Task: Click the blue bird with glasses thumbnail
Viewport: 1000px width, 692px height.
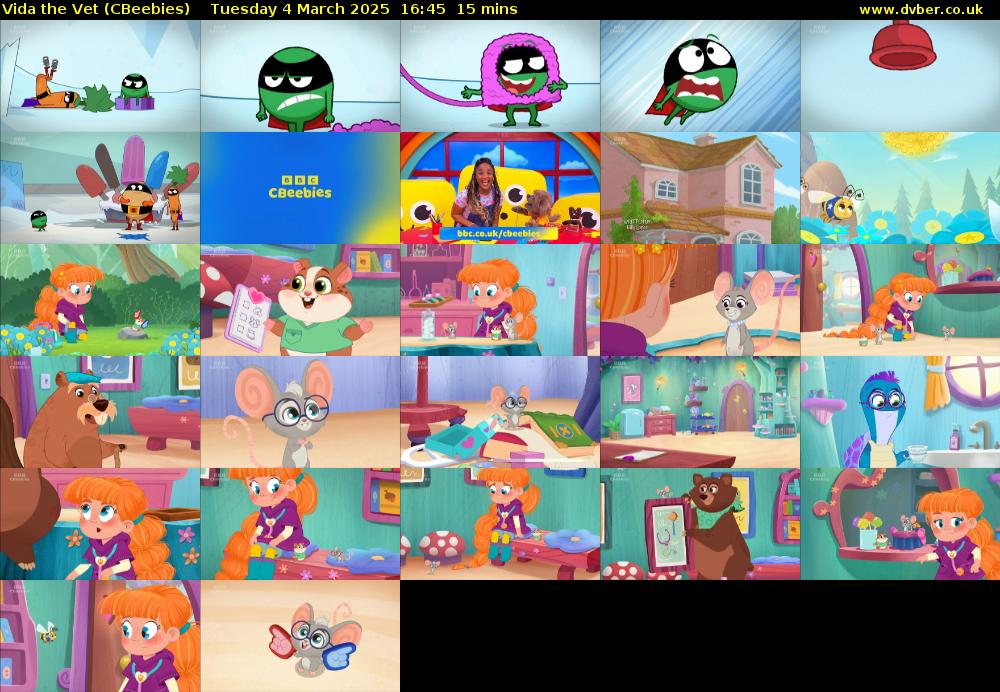Action: 900,412
